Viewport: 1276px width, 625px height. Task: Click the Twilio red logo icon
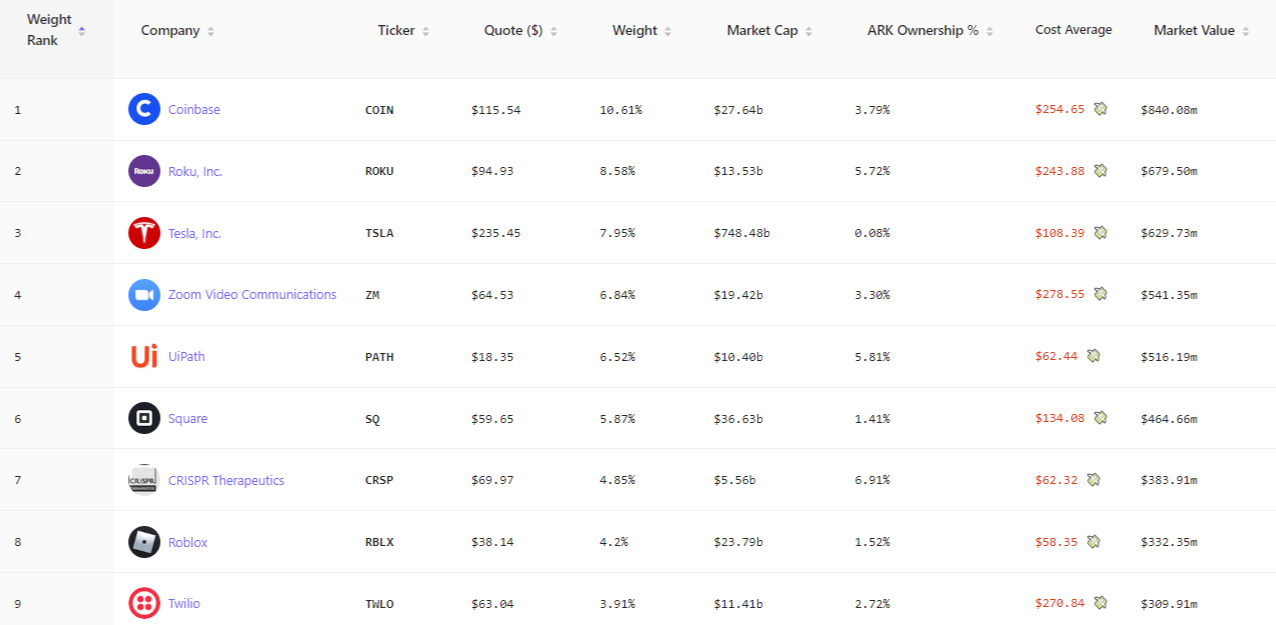tap(144, 603)
